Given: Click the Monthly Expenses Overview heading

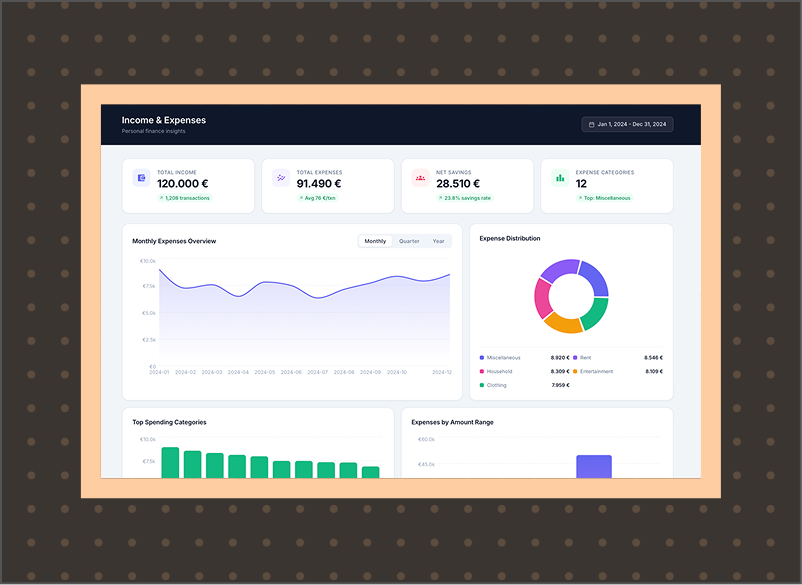Looking at the screenshot, I should click(x=174, y=241).
